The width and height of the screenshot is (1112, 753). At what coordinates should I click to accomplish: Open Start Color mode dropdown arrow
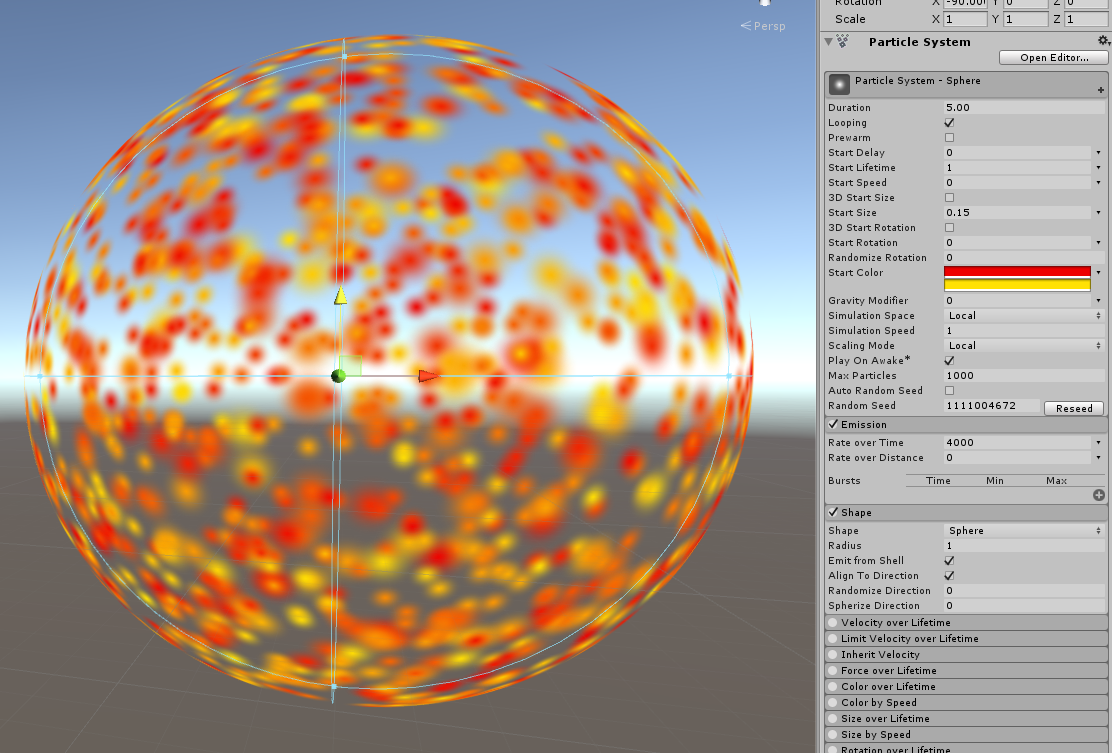[x=1099, y=272]
